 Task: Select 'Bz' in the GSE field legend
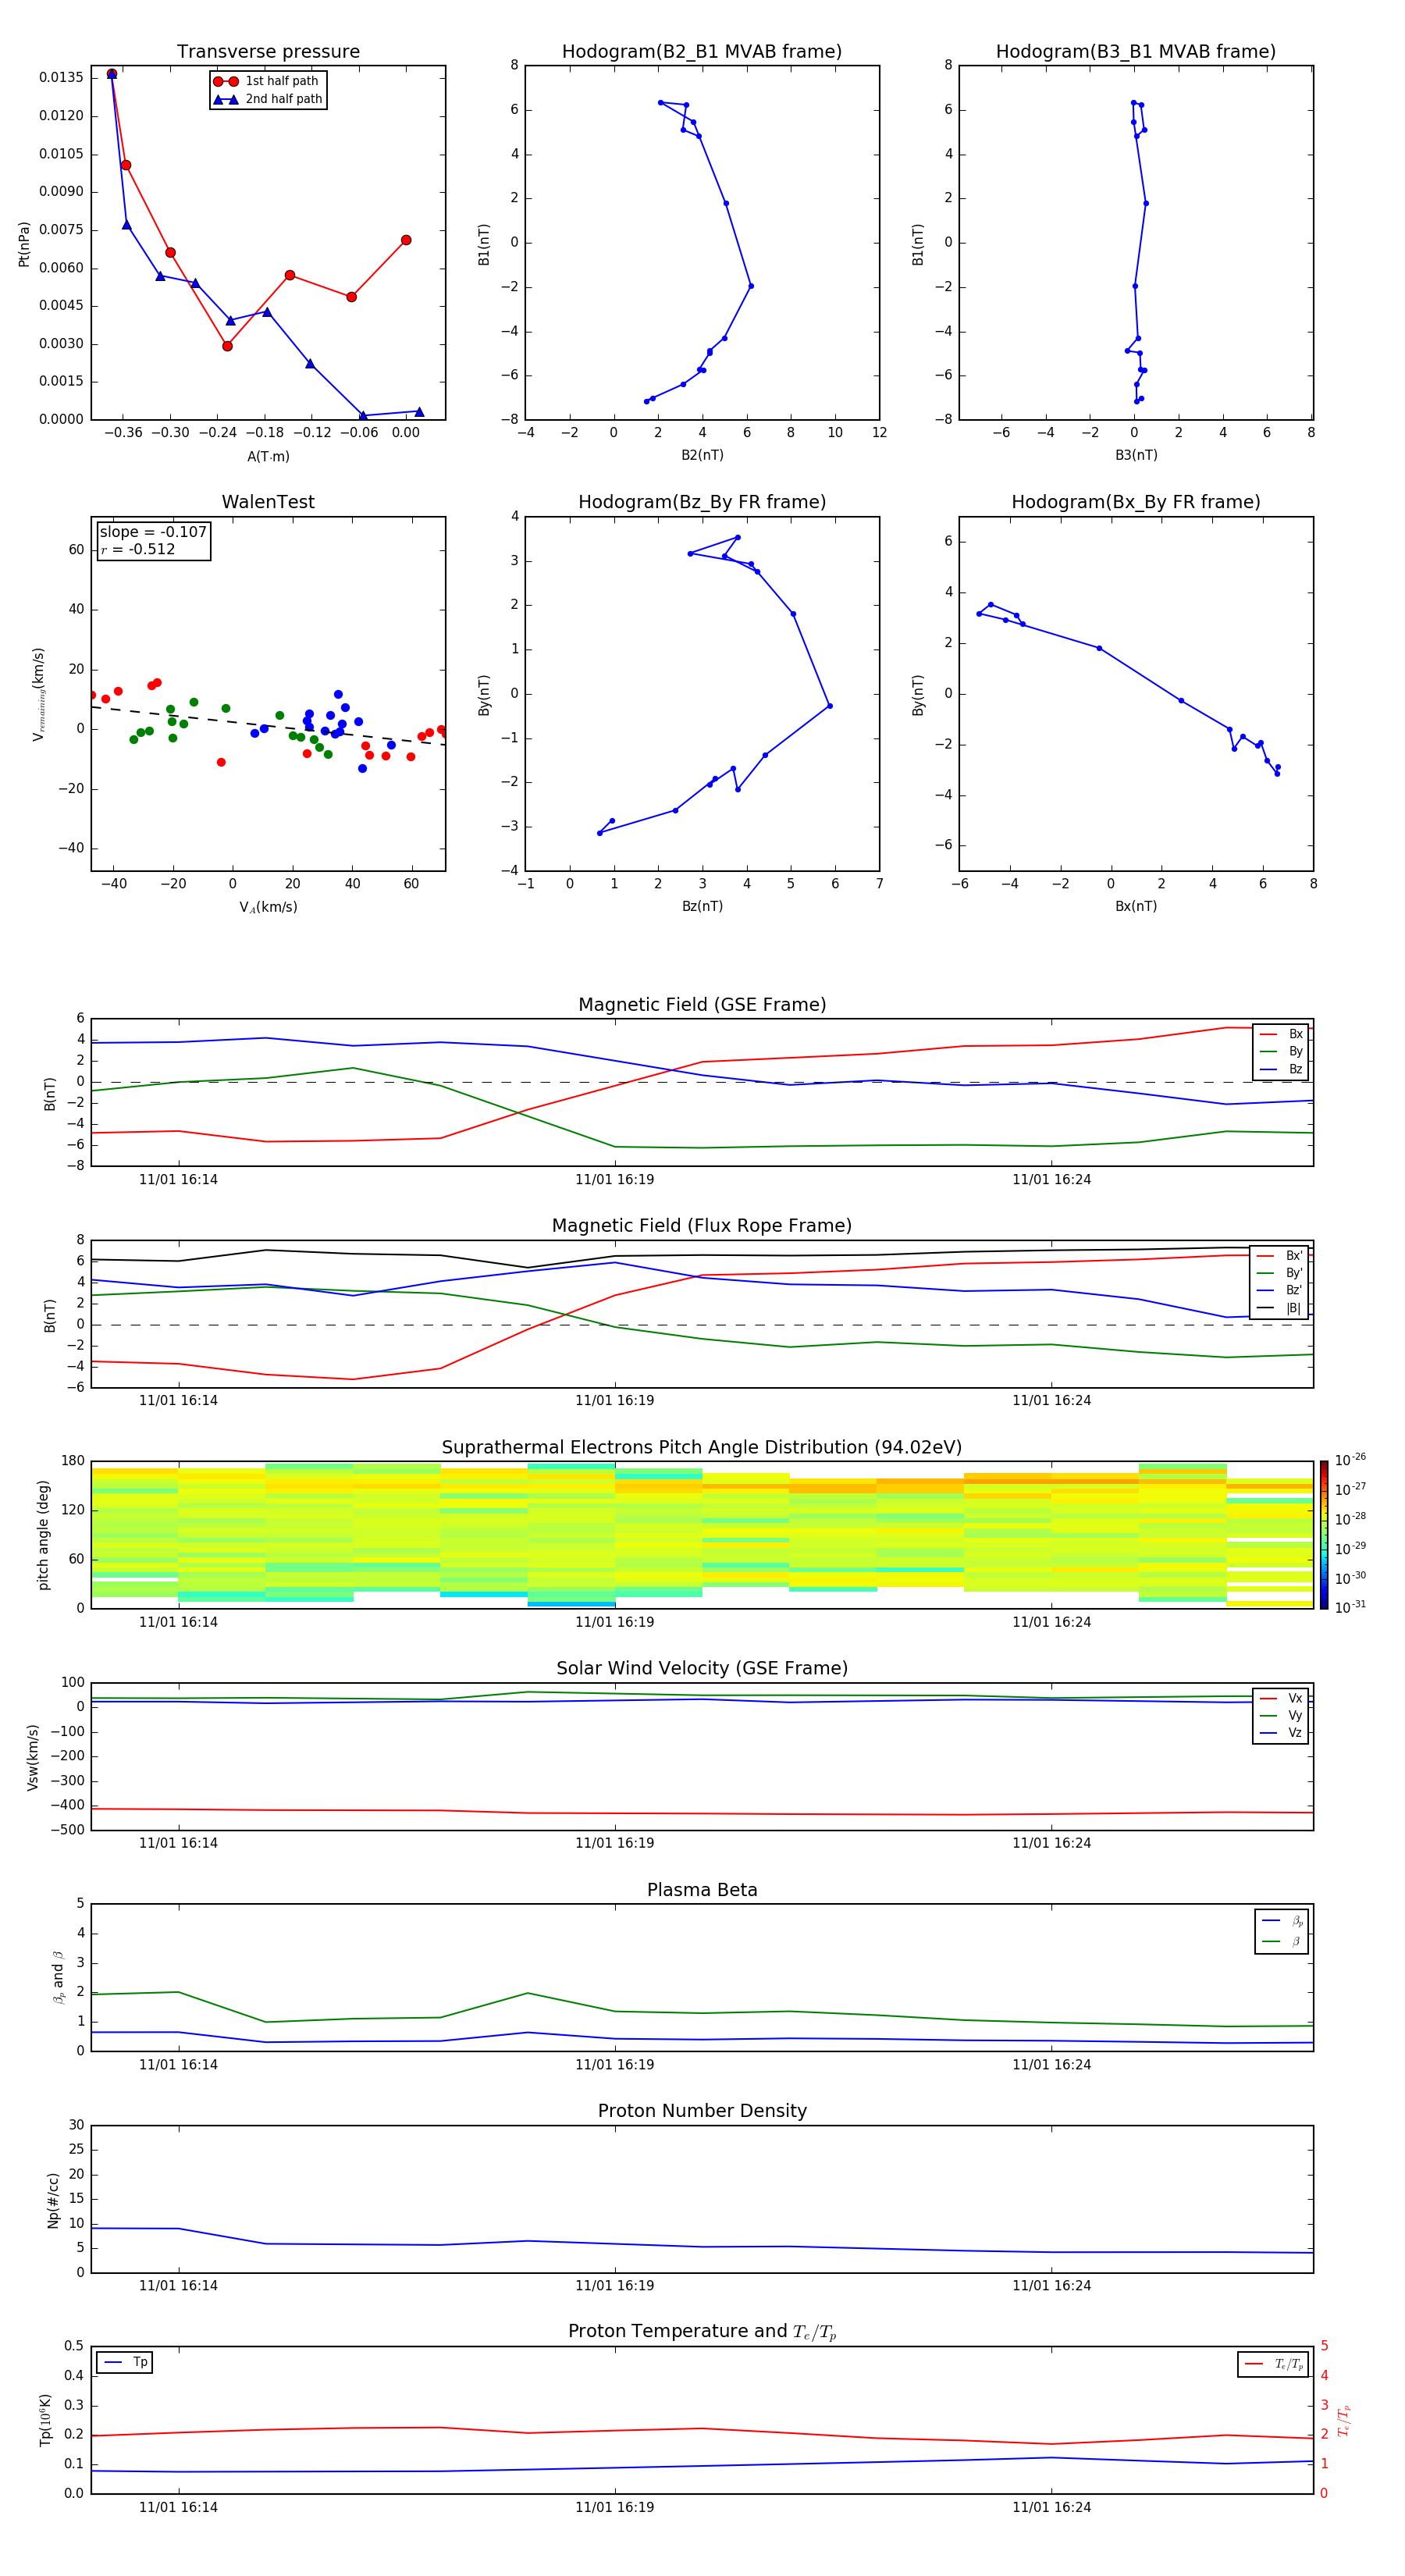(x=1282, y=1069)
